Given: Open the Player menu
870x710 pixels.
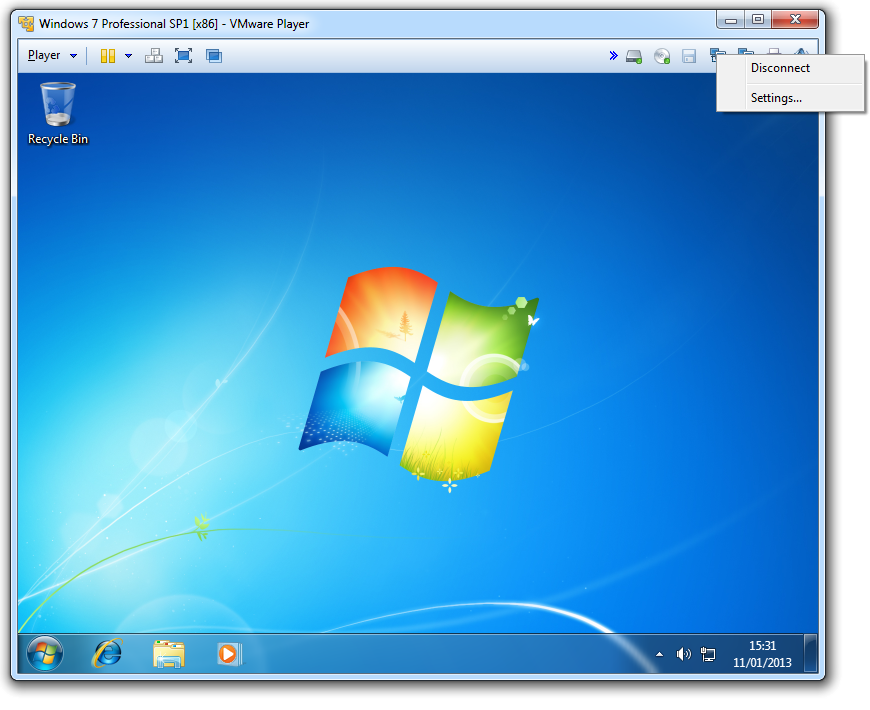Looking at the screenshot, I should pyautogui.click(x=45, y=56).
